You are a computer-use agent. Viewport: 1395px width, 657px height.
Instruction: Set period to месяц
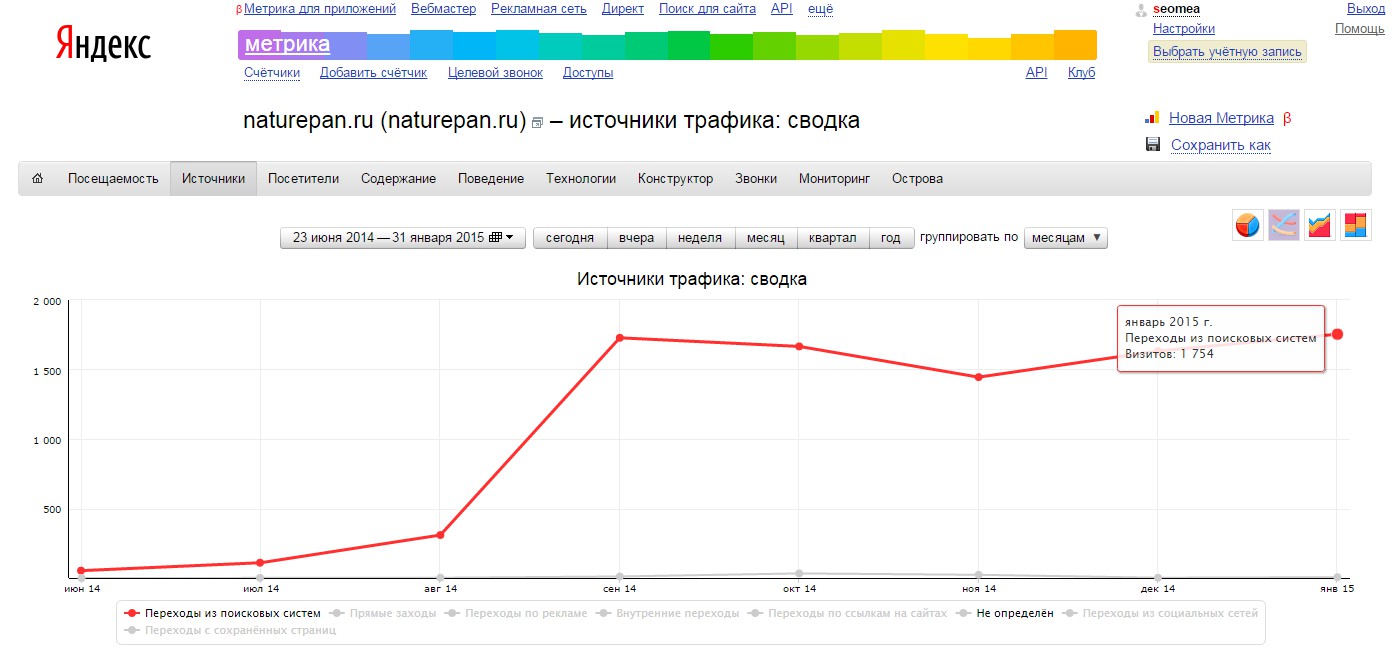pos(766,238)
